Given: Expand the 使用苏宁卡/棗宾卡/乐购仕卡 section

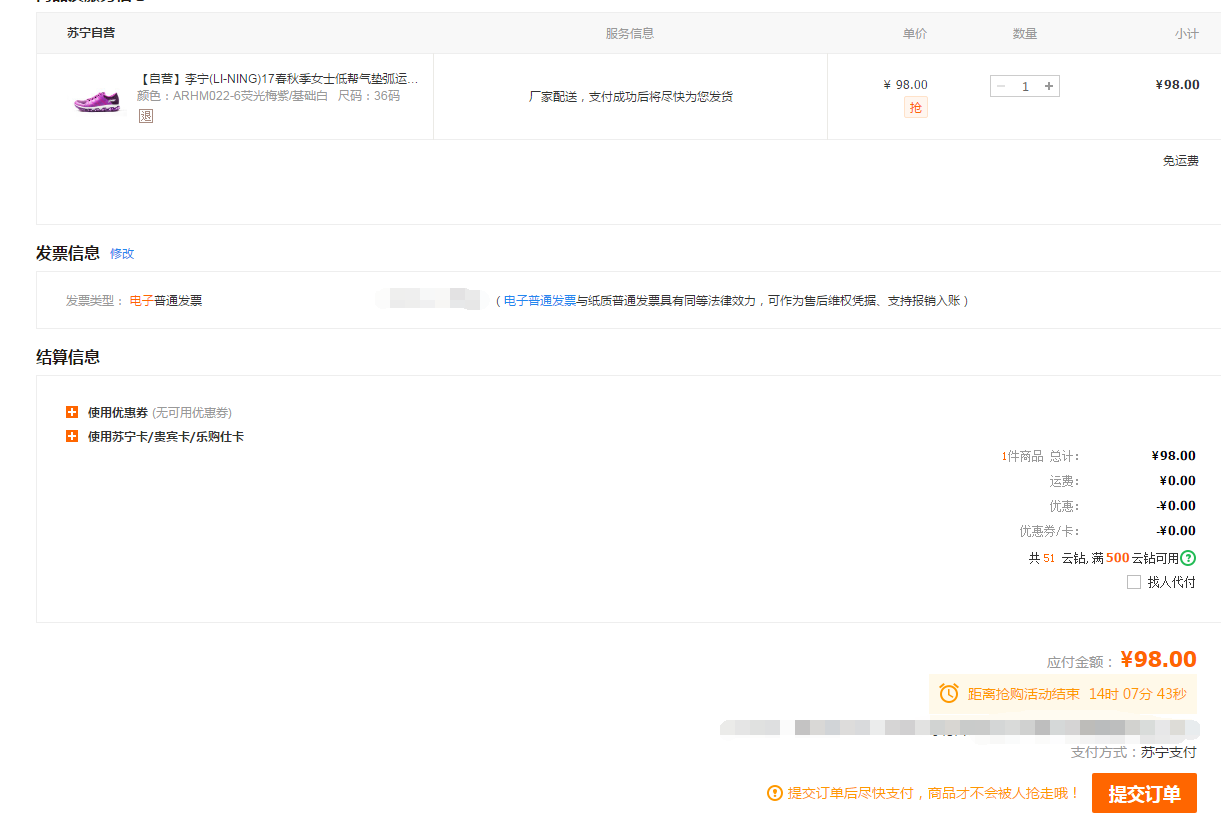Looking at the screenshot, I should (72, 436).
